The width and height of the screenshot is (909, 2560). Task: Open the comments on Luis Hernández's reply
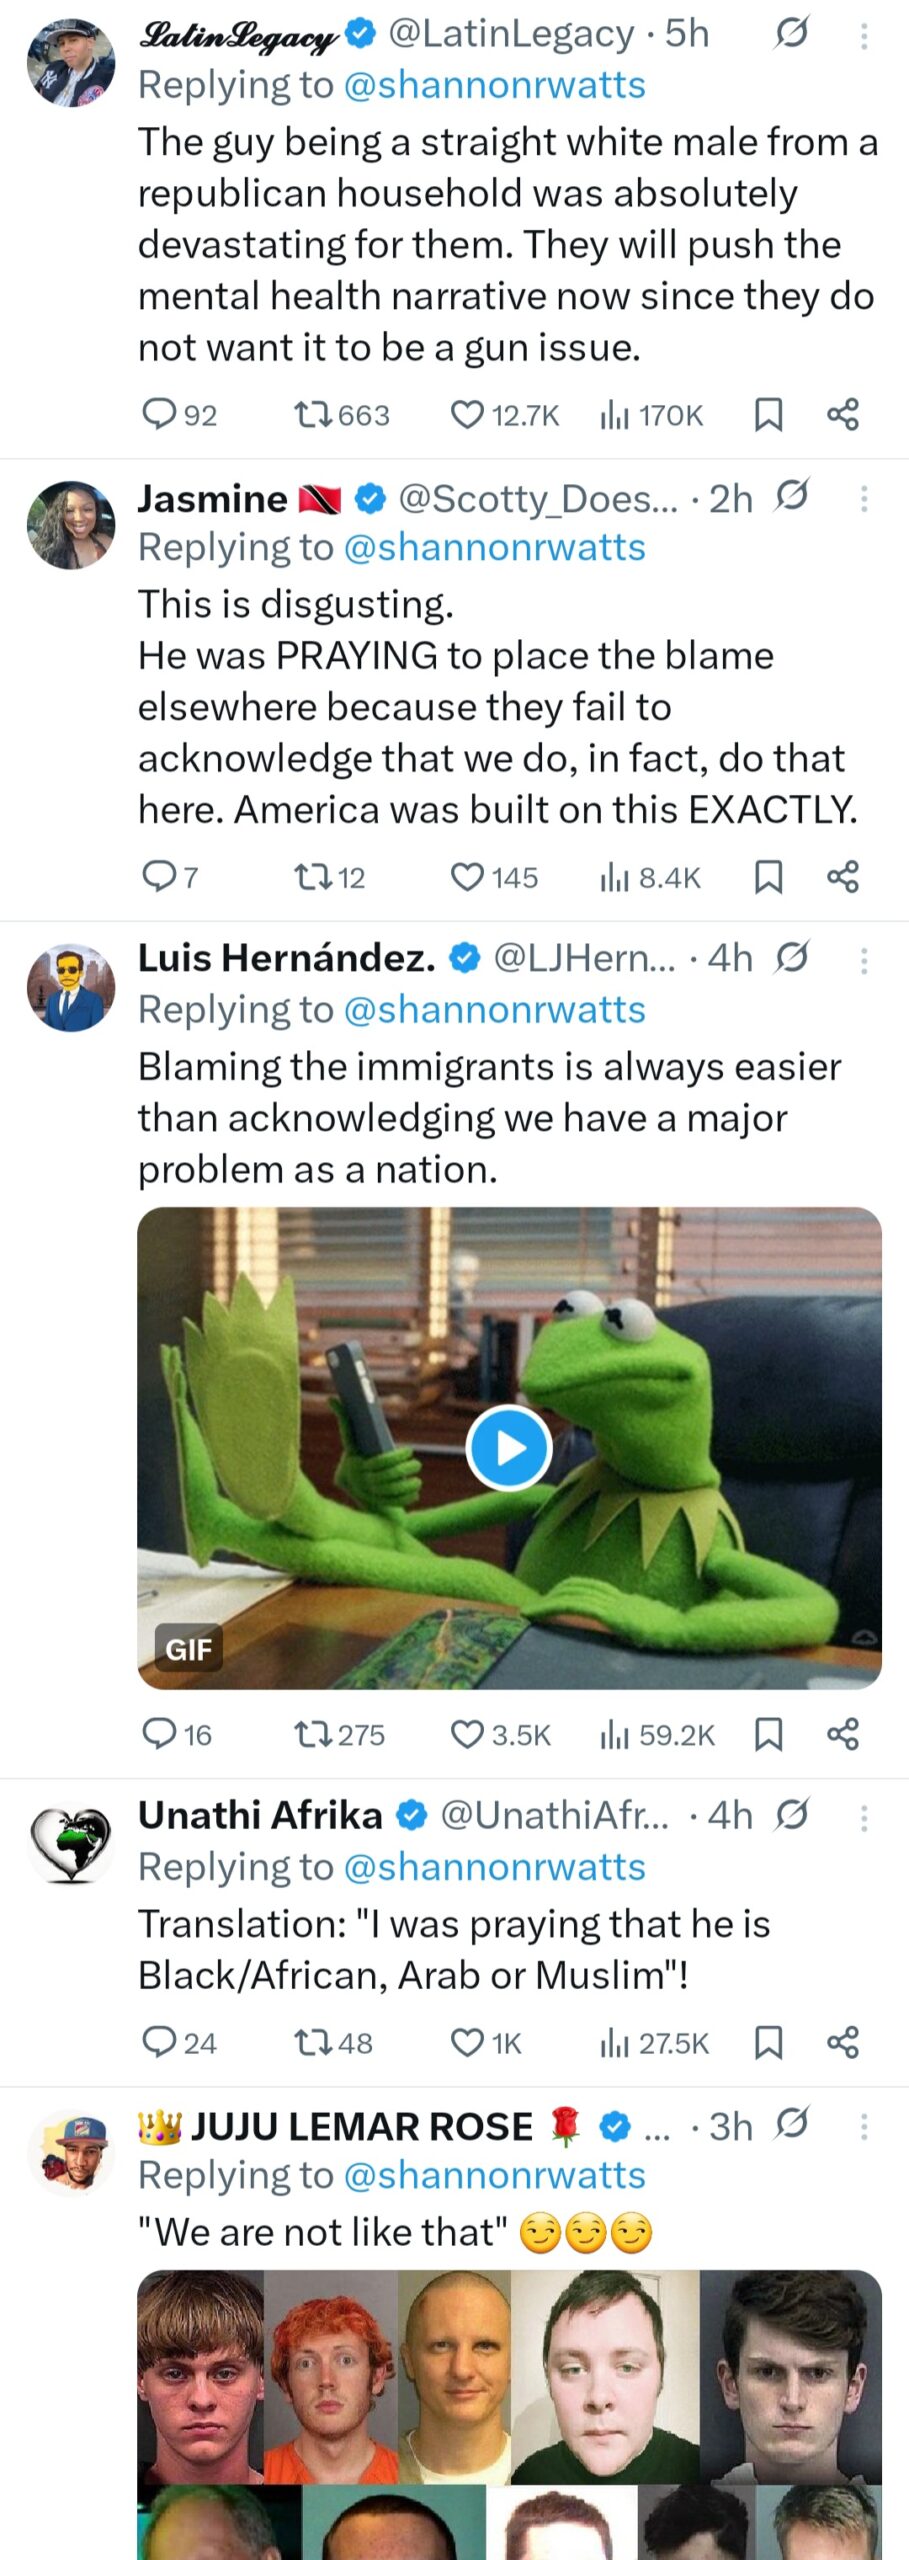click(177, 1734)
